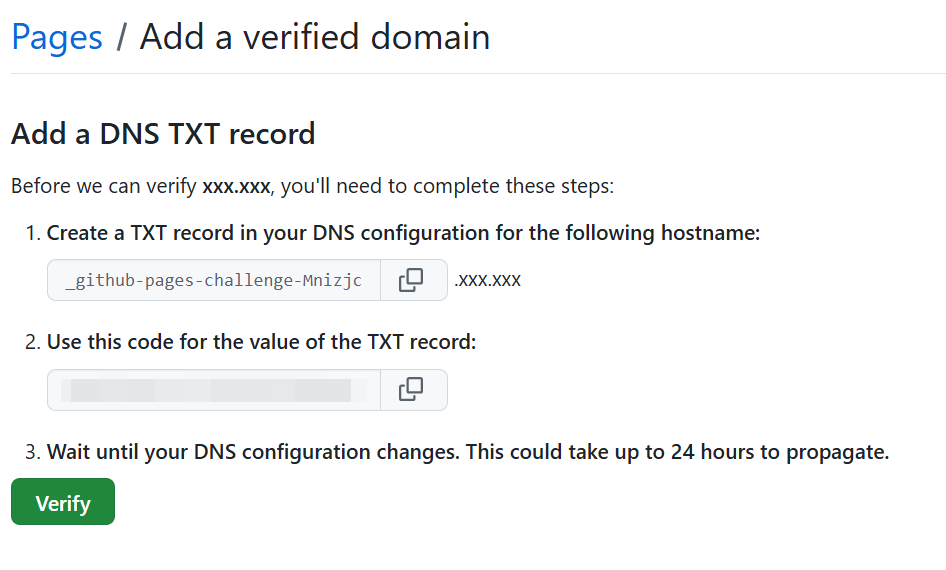Click the 'Add a verified domain' title
The image size is (946, 570).
314,37
